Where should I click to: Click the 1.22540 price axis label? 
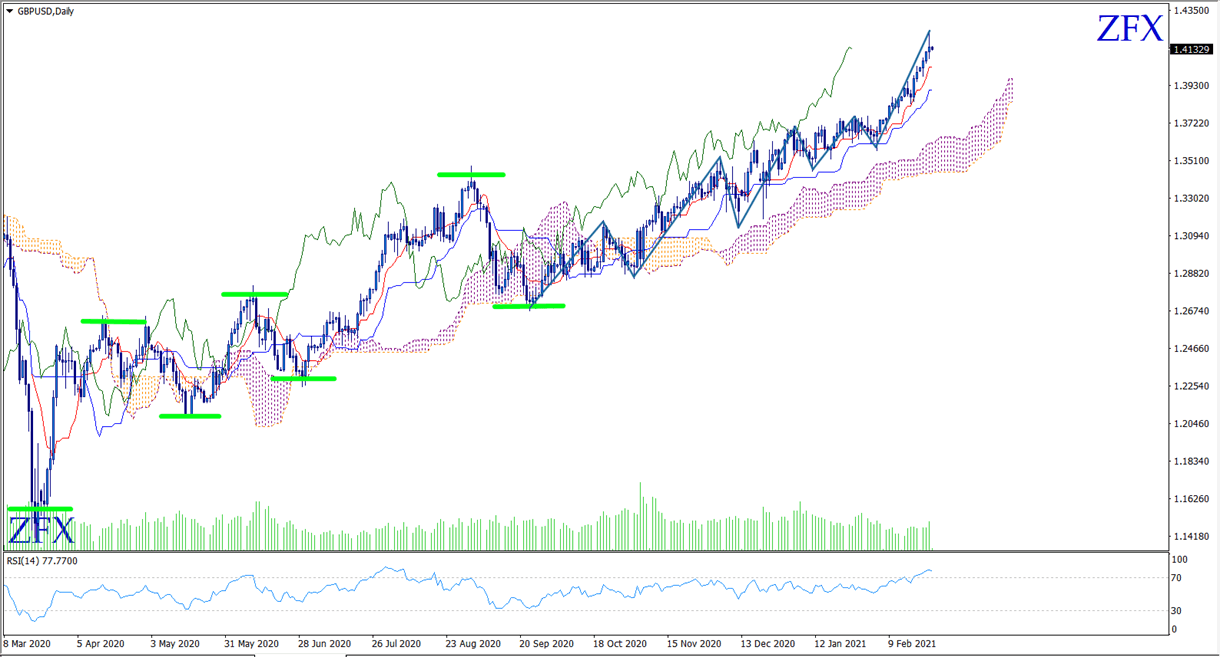[1194, 386]
